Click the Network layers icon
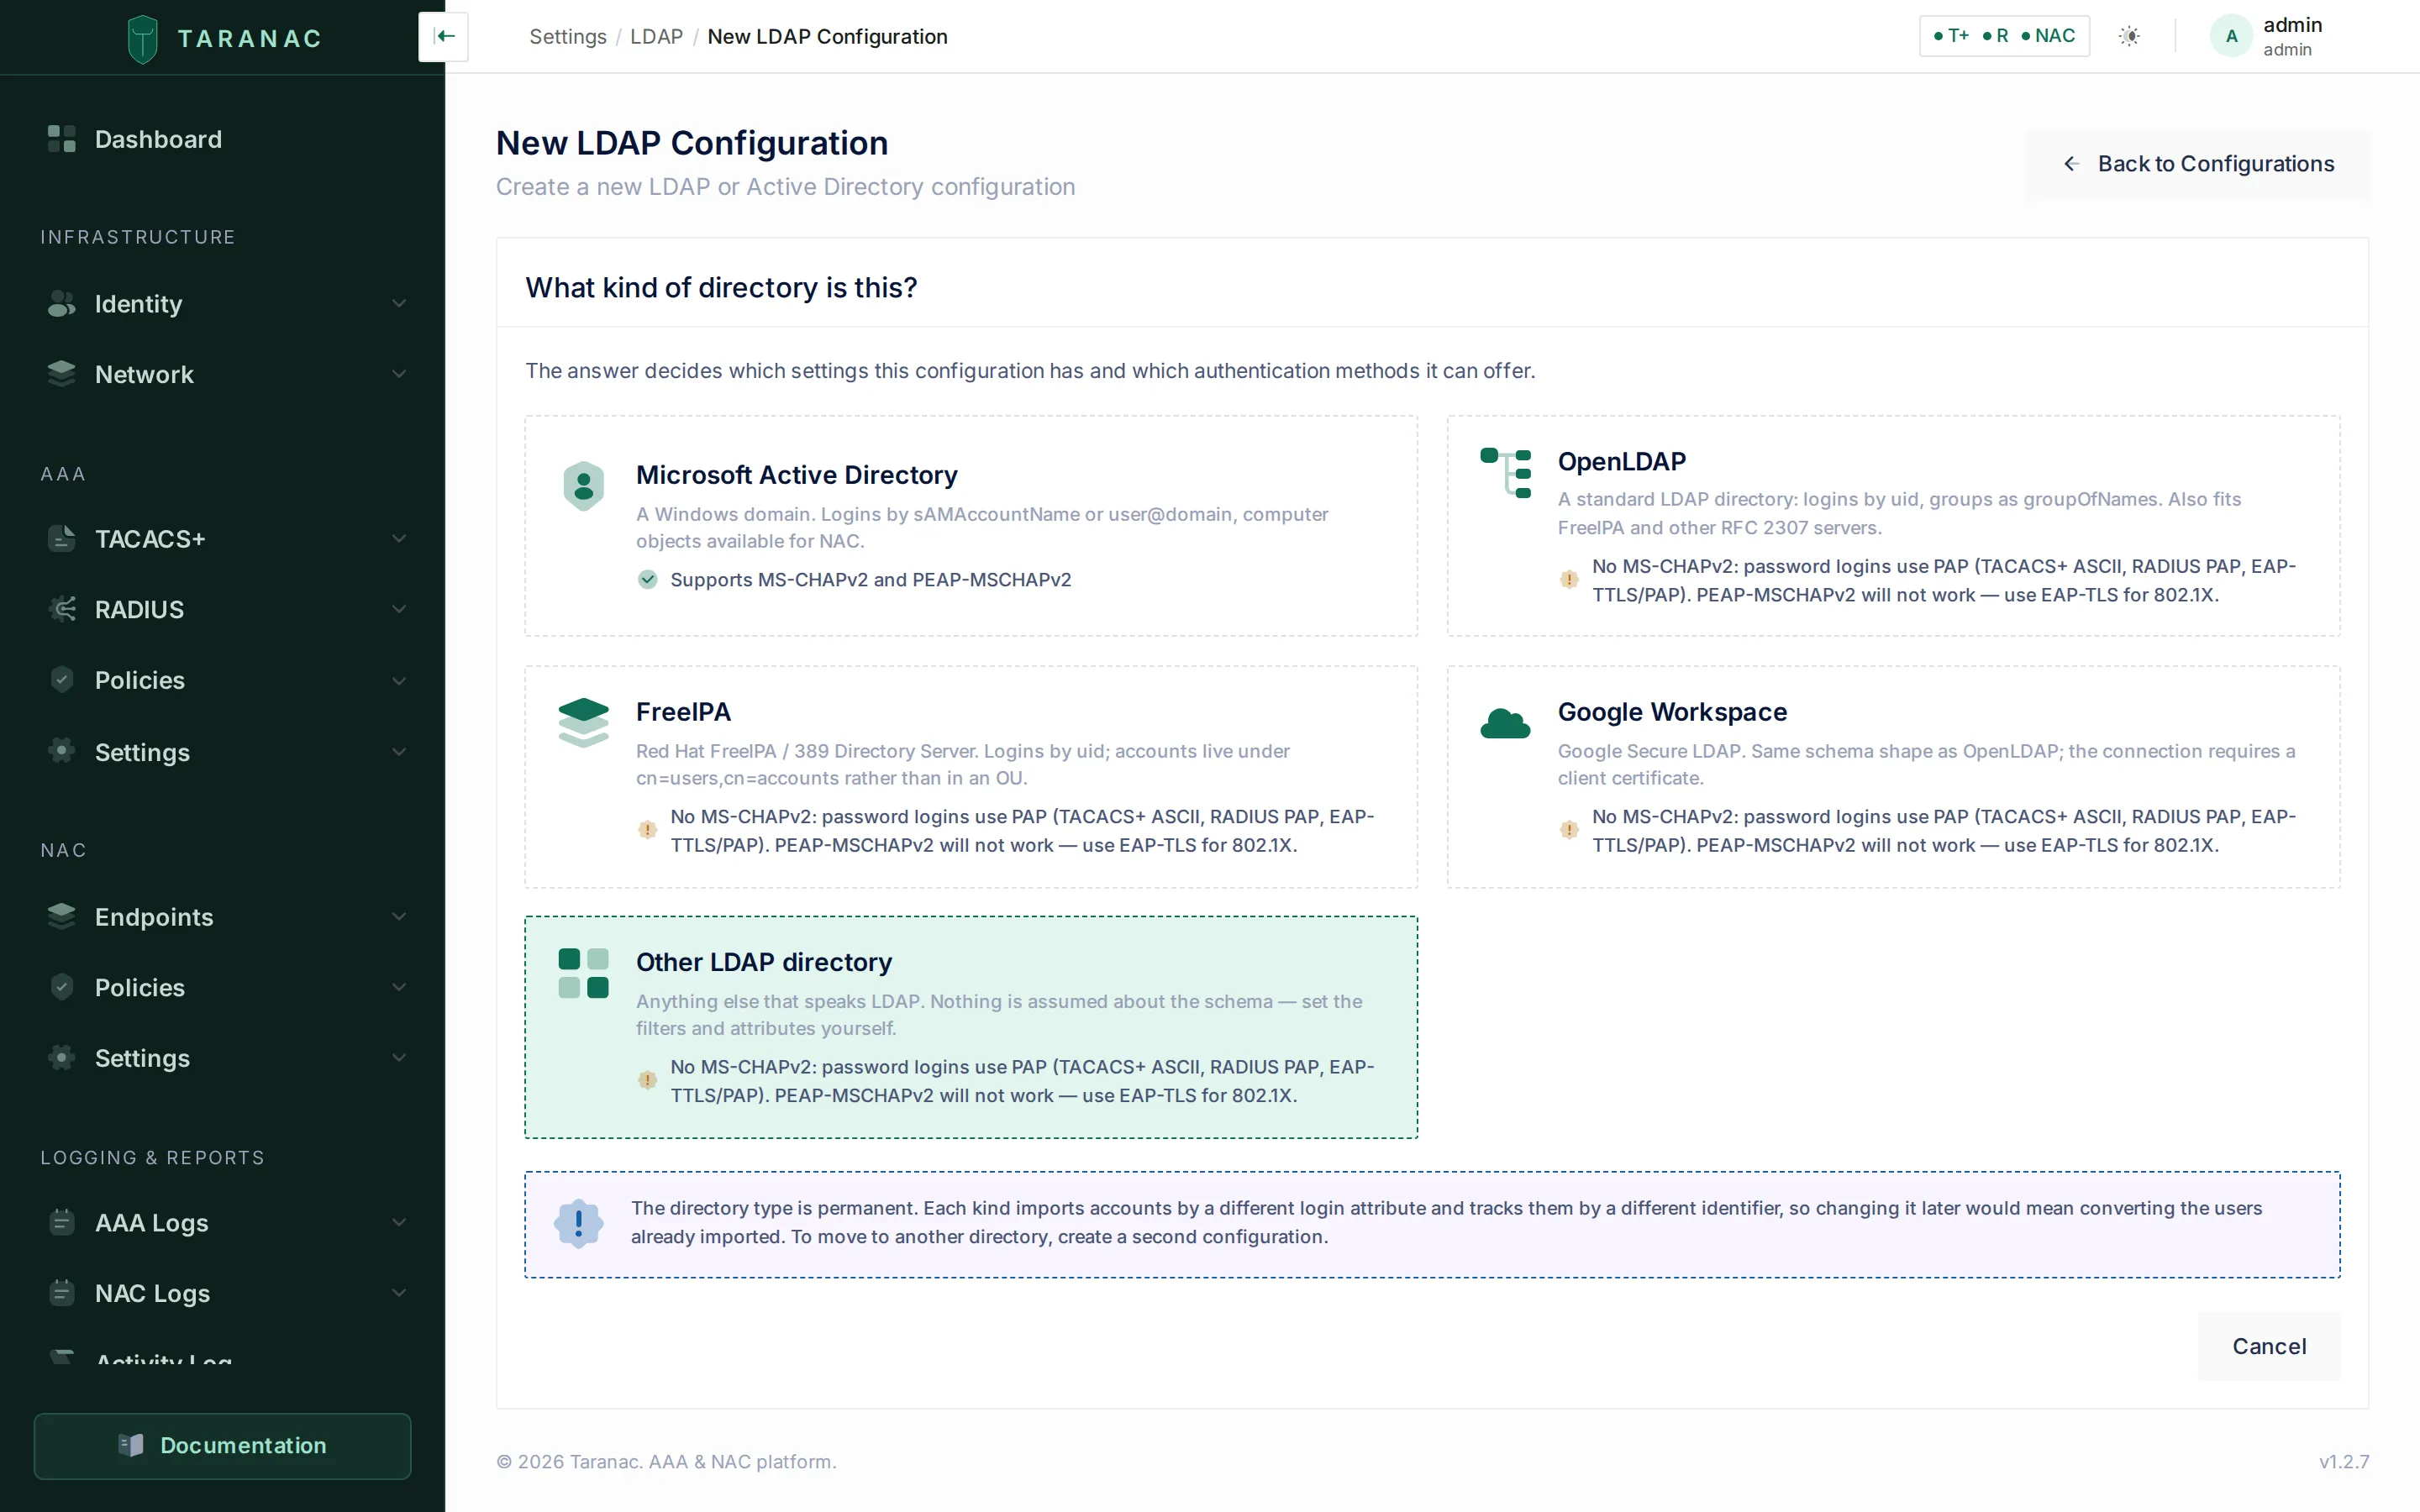The height and width of the screenshot is (1512, 2420). point(62,374)
